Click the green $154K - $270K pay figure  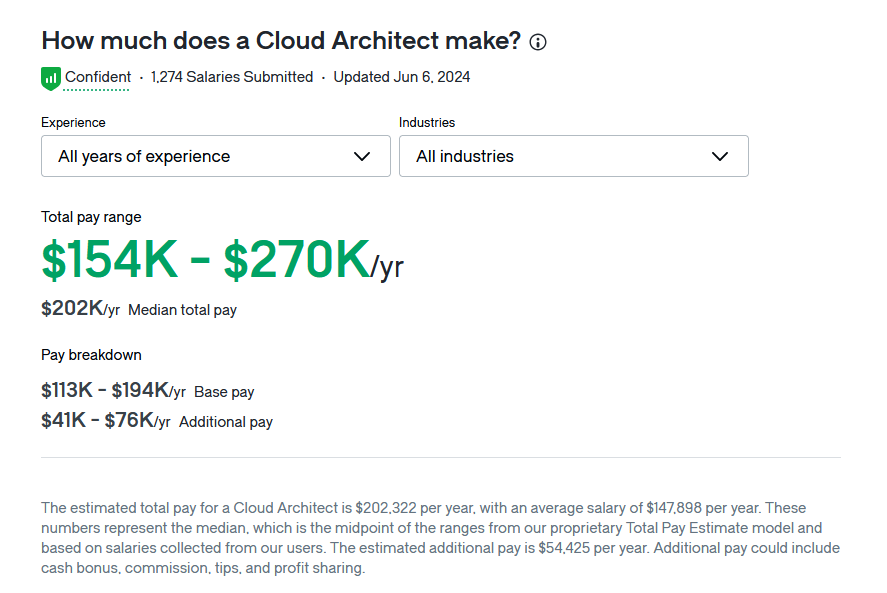(x=205, y=260)
